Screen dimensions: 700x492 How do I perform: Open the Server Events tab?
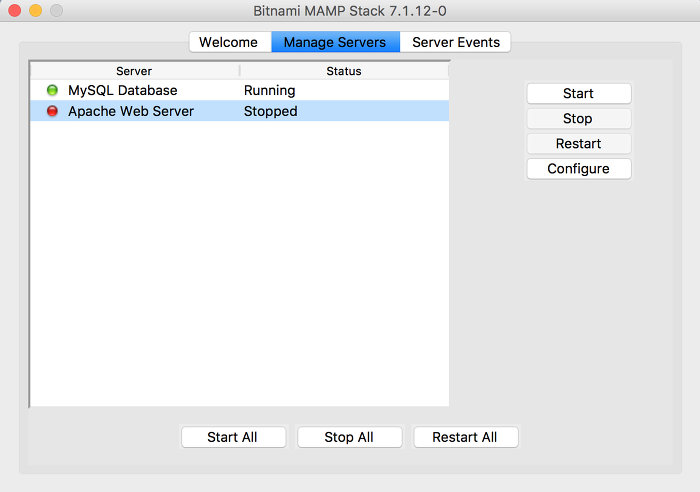point(455,42)
